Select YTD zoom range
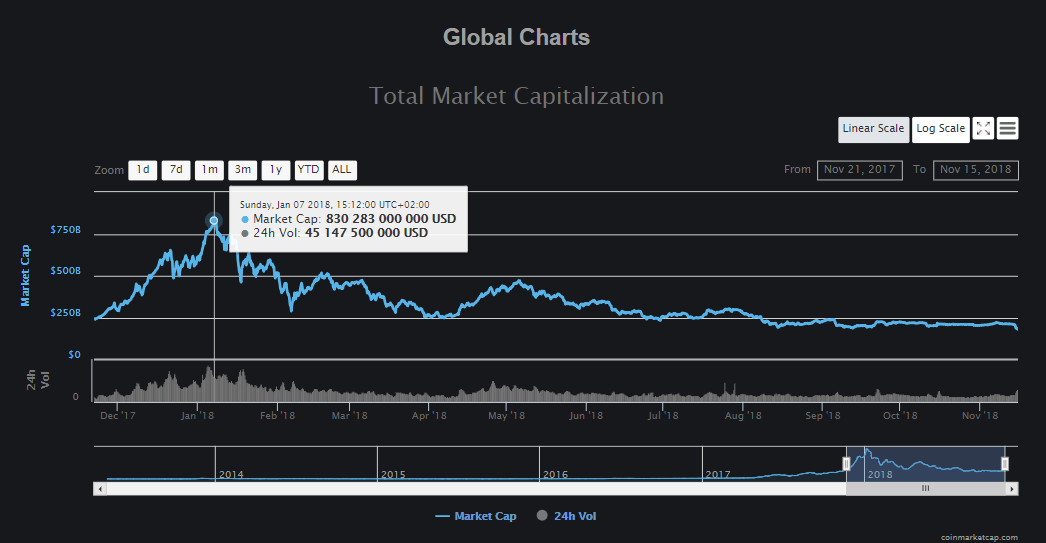The width and height of the screenshot is (1046, 543). [308, 170]
